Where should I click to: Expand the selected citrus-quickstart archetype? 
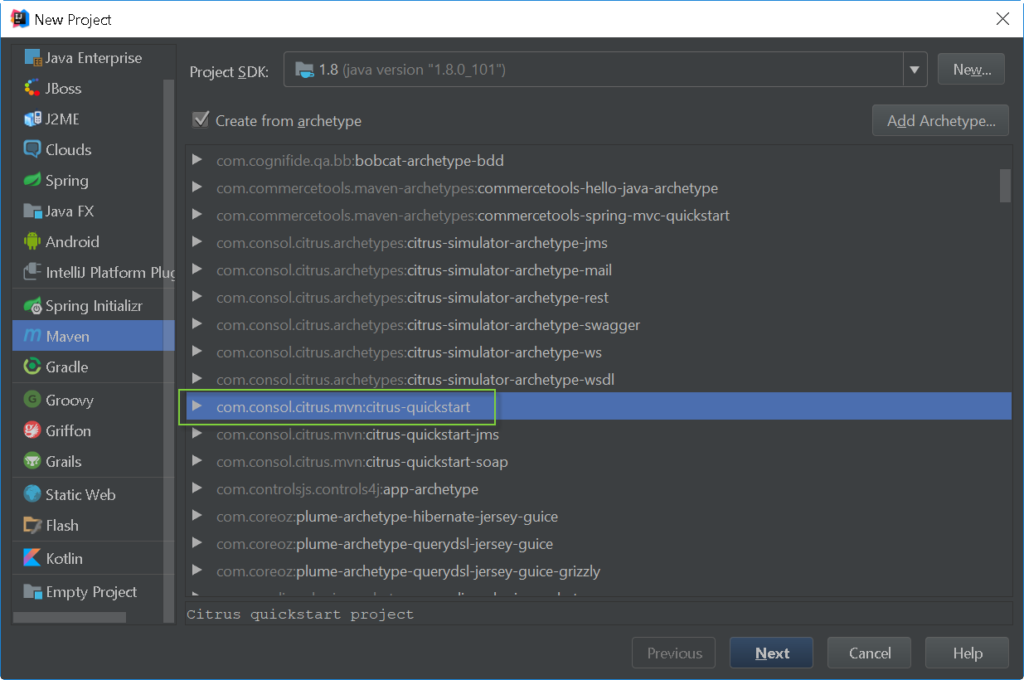[x=197, y=406]
